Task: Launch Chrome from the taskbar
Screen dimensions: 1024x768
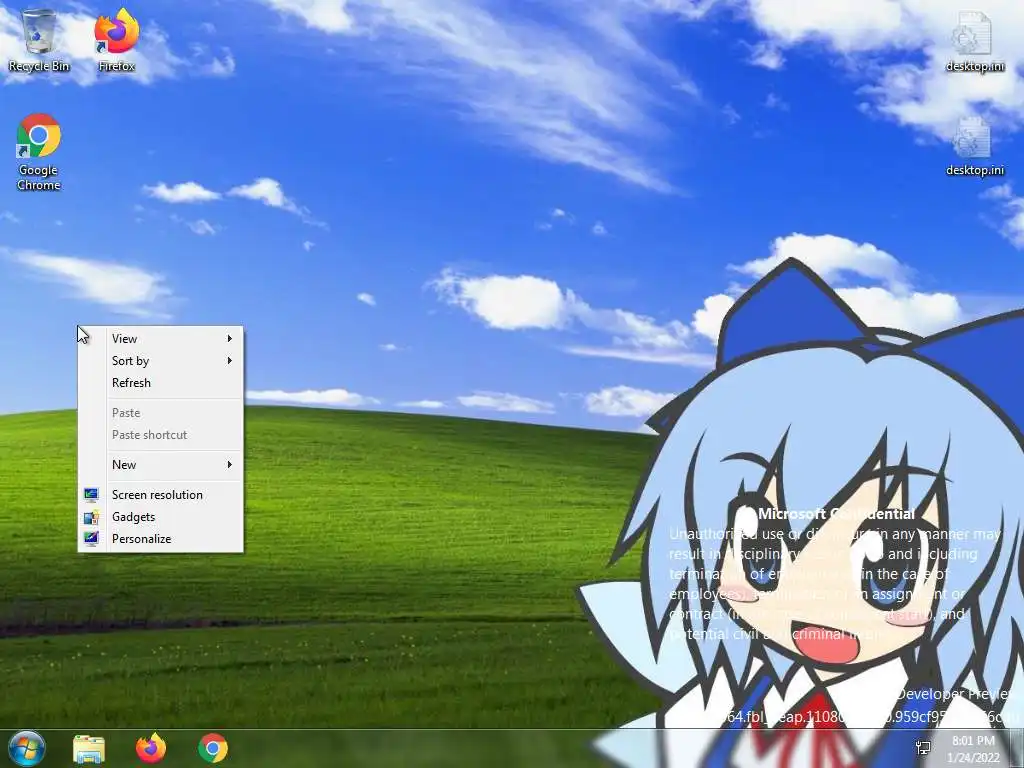Action: 213,748
